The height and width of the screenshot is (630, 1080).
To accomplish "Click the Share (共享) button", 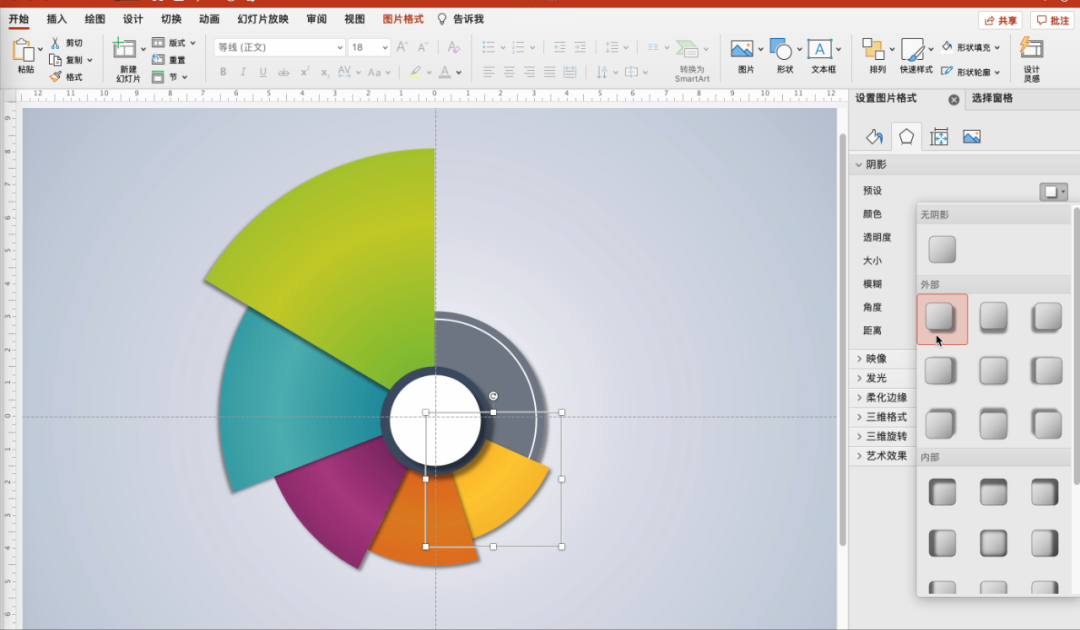I will point(1000,21).
